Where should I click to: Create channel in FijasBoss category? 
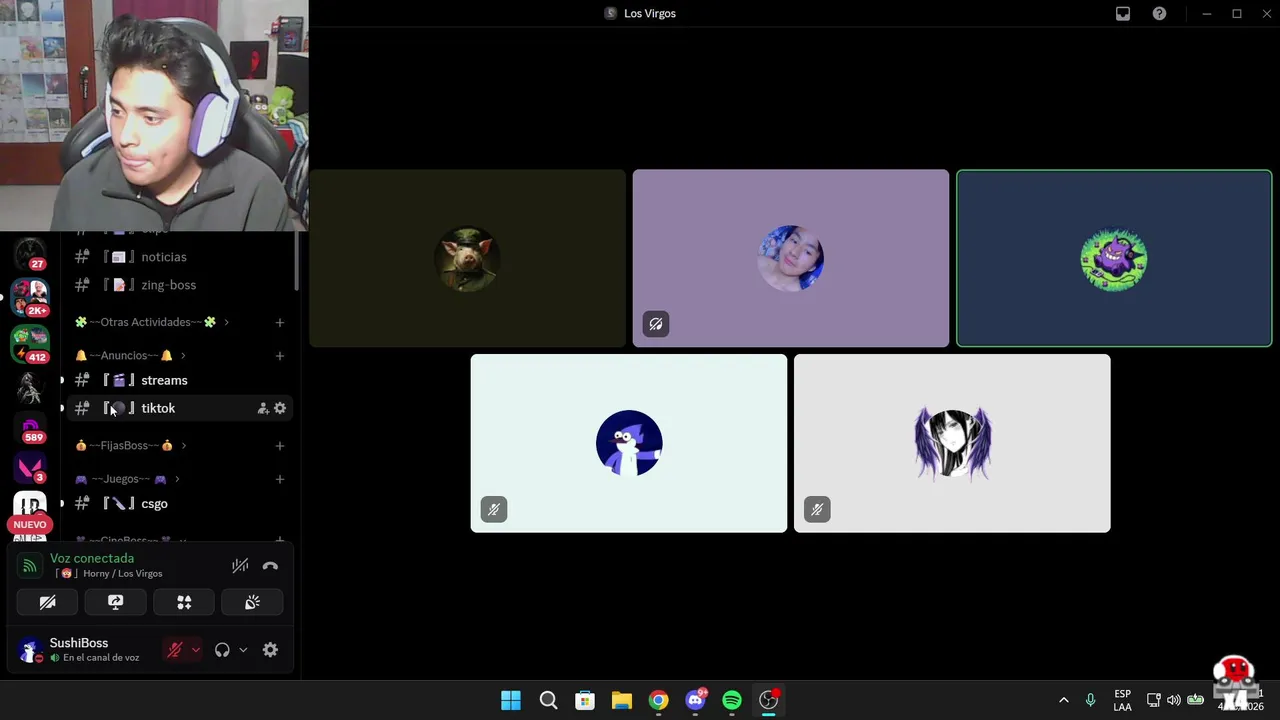(280, 445)
